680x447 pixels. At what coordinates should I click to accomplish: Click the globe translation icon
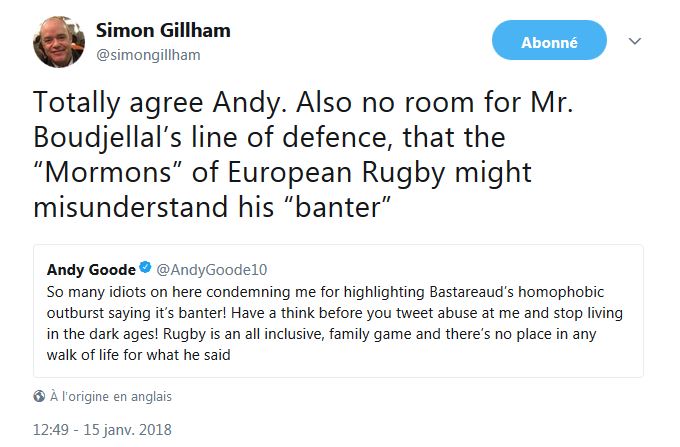tap(39, 396)
